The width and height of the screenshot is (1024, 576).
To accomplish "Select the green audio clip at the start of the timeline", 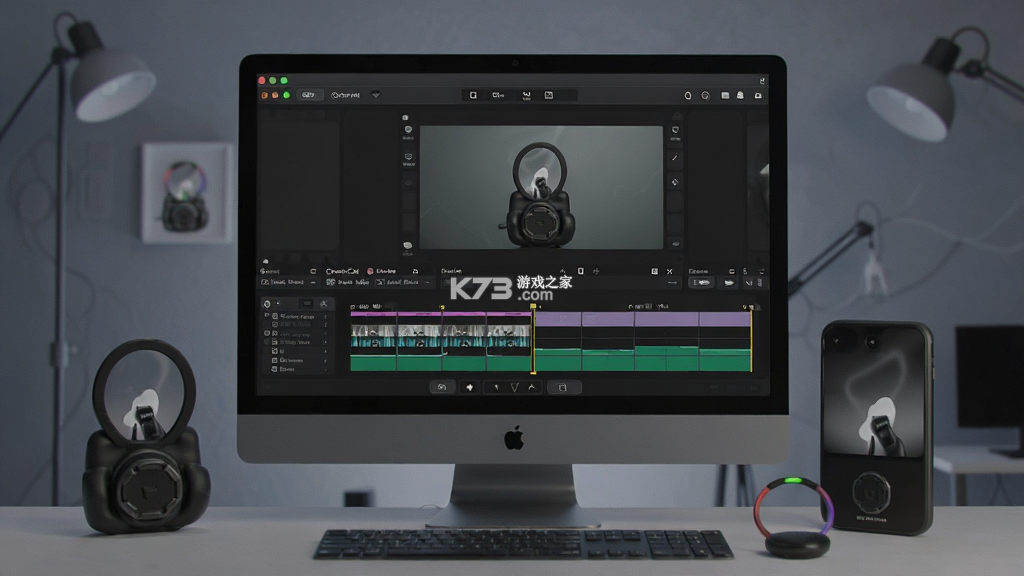I will [x=374, y=363].
